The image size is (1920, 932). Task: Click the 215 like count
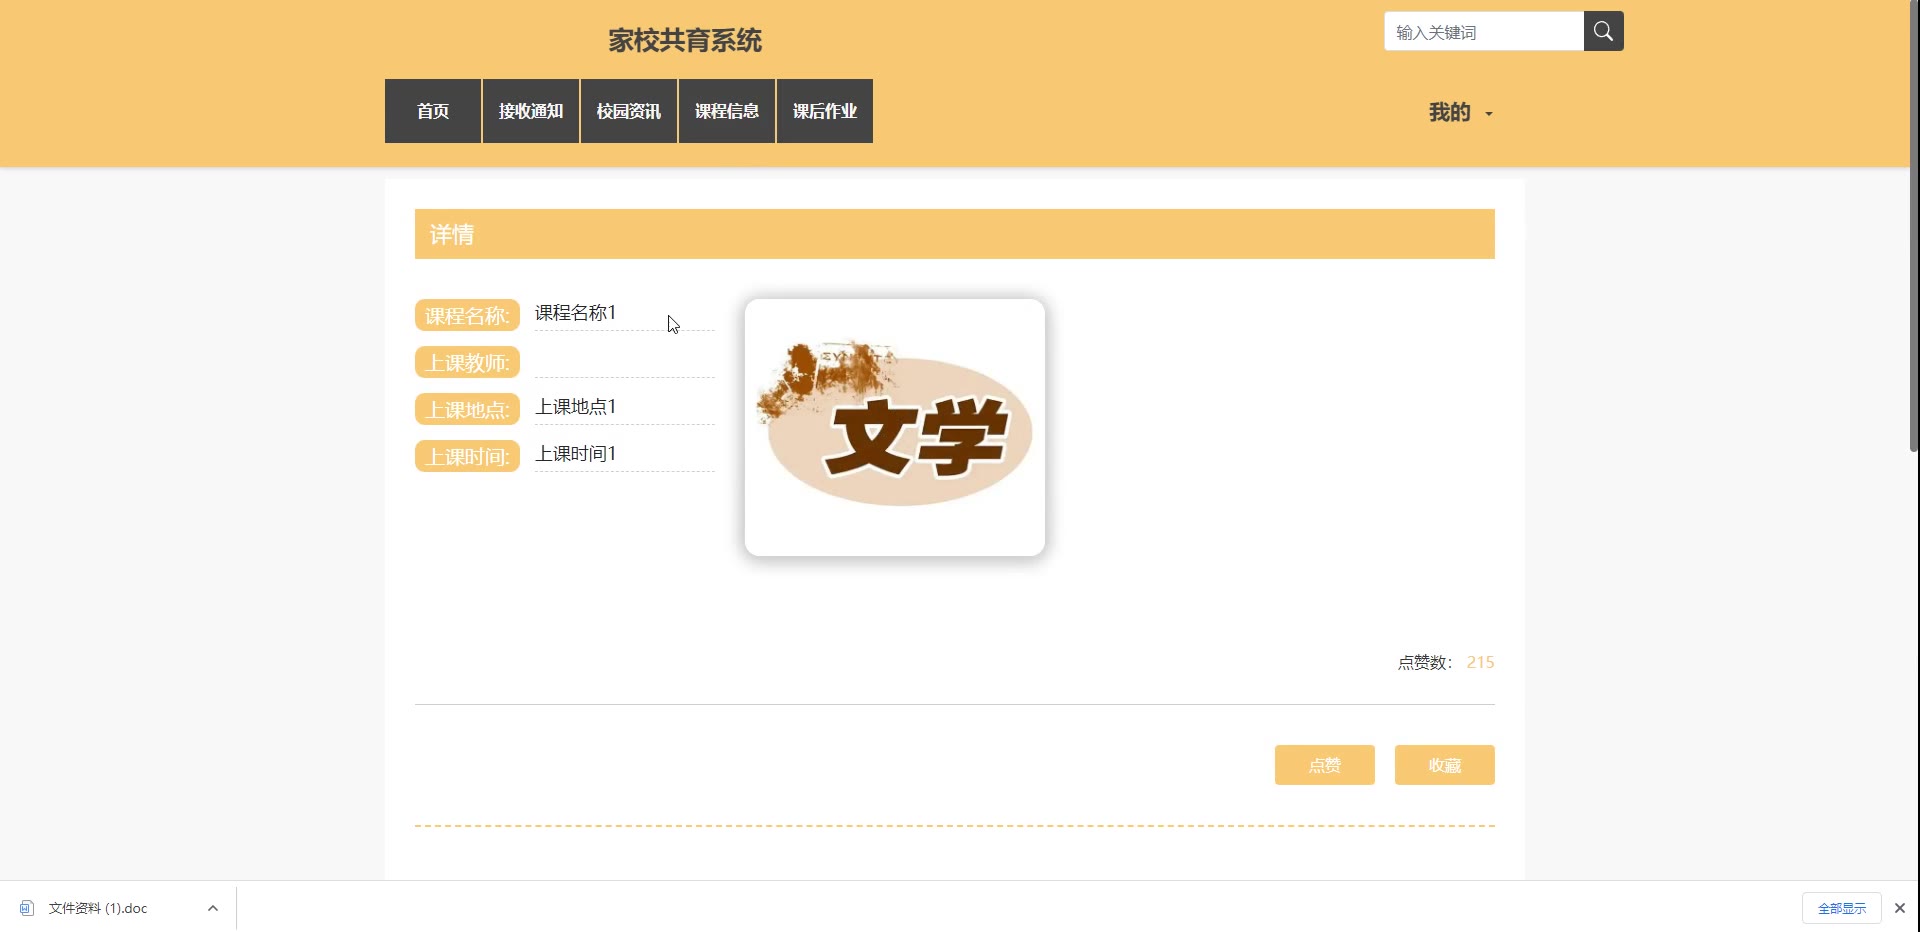click(x=1480, y=662)
